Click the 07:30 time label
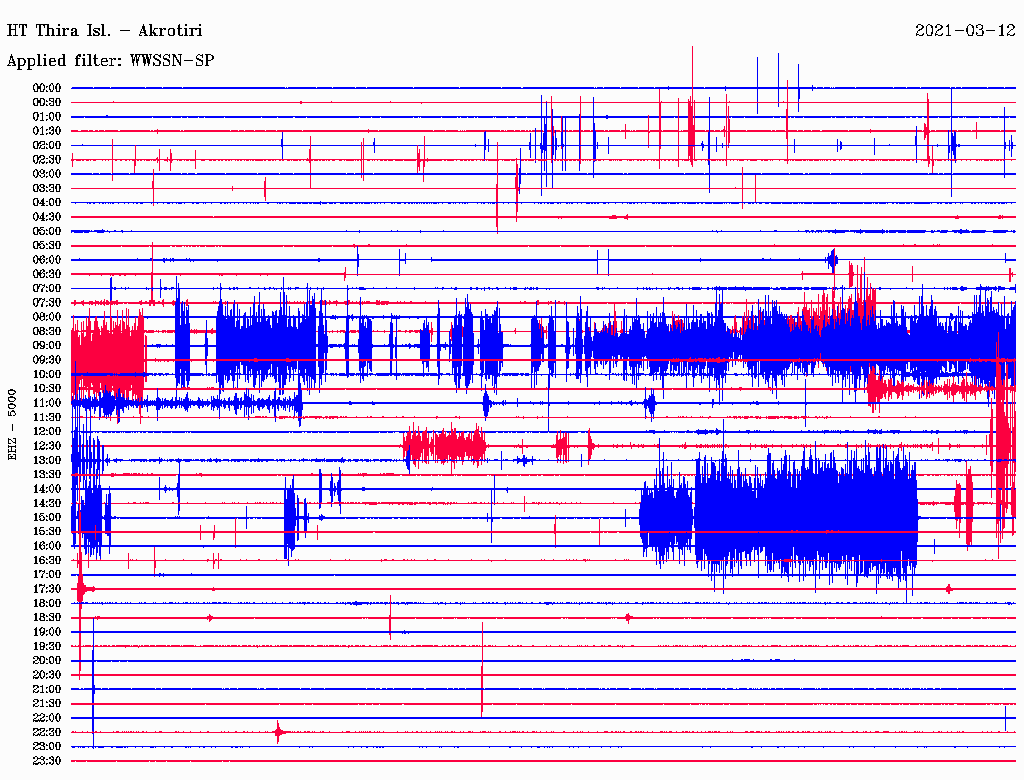The width and height of the screenshot is (1024, 780). [x=47, y=302]
